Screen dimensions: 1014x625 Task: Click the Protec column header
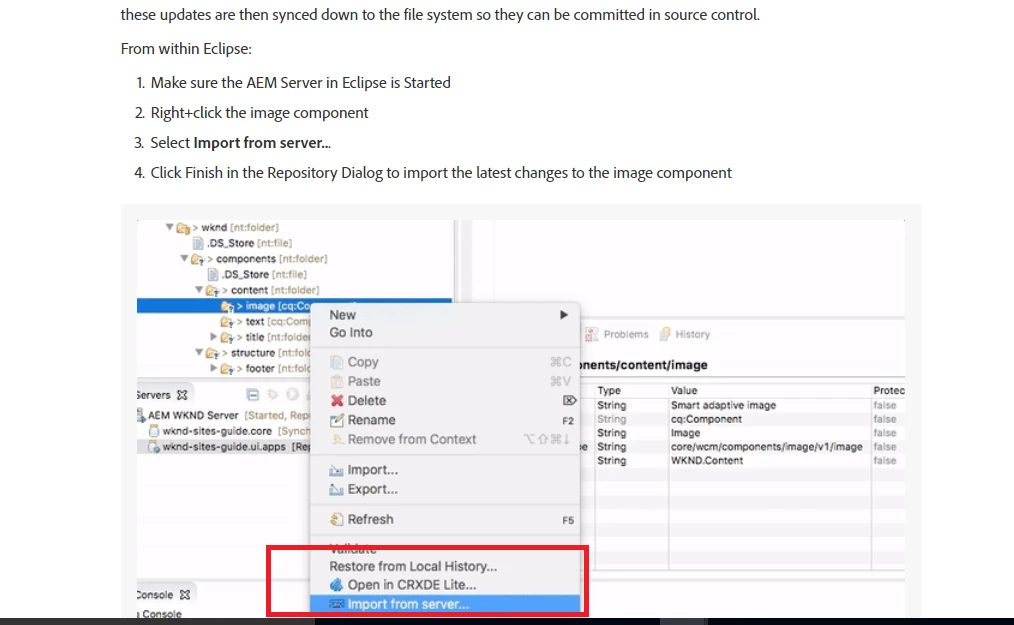889,391
